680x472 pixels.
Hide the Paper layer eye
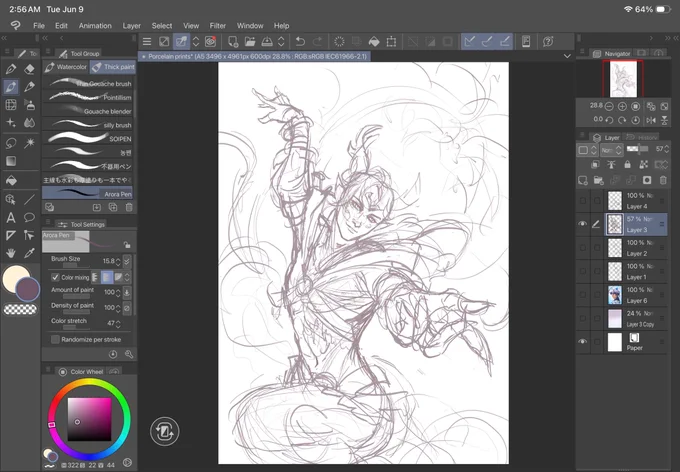[582, 341]
